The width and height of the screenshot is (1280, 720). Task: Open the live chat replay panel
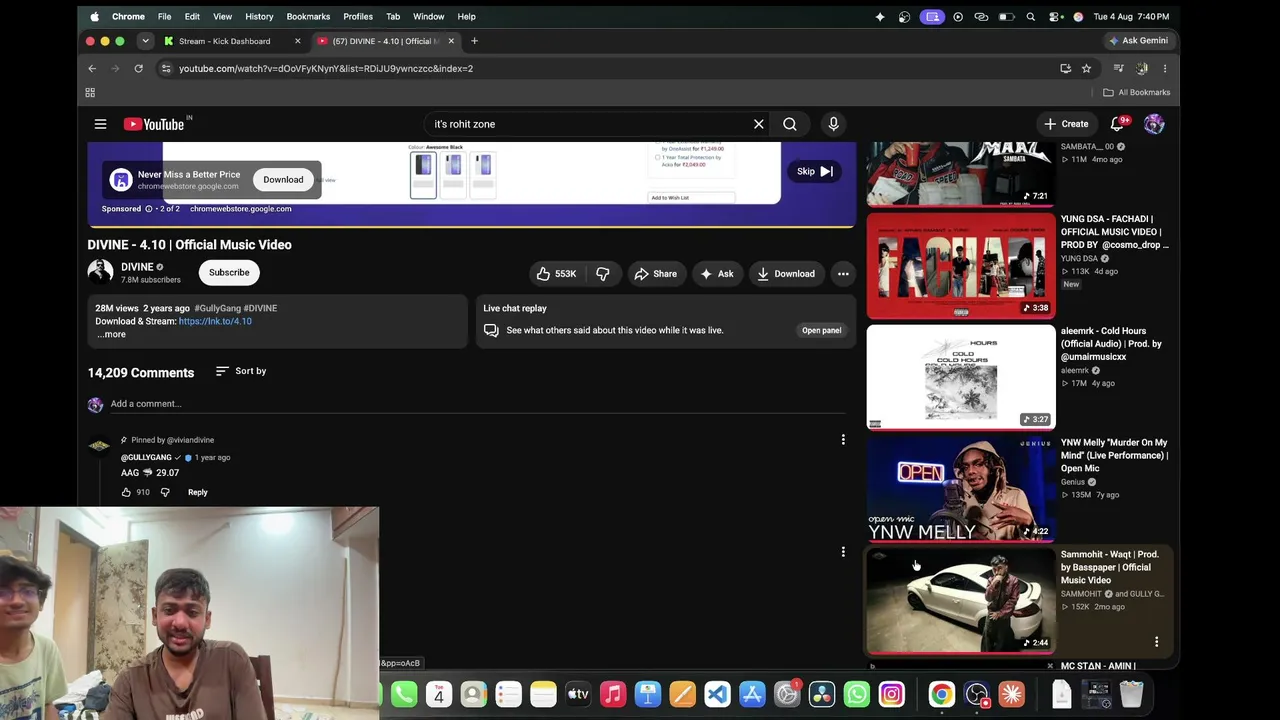point(821,330)
